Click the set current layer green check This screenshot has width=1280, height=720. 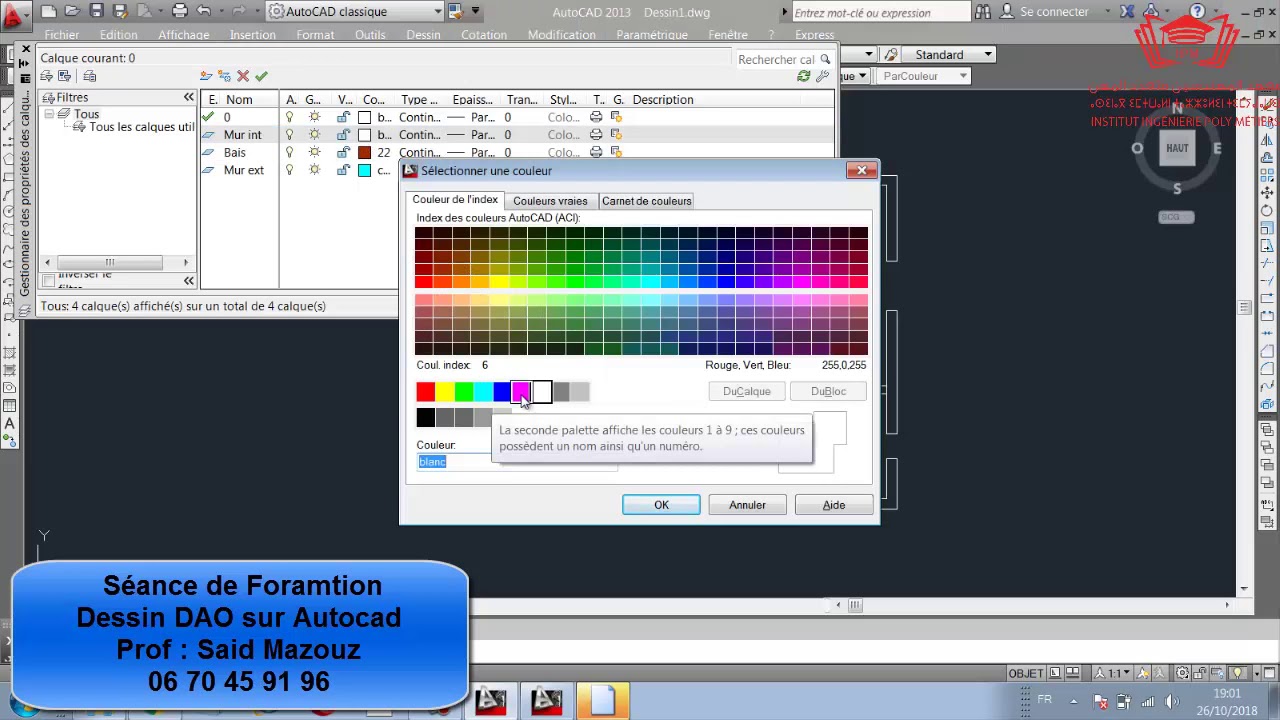[x=261, y=76]
